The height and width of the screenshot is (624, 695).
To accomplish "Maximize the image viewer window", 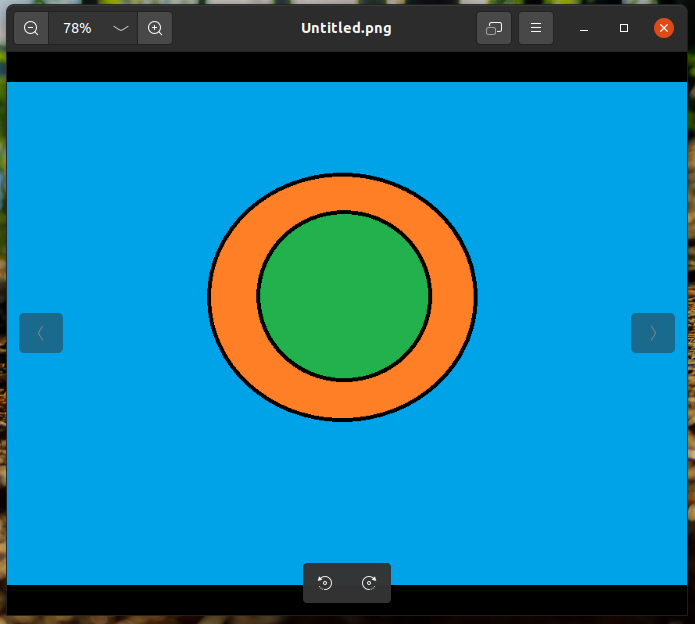I will pos(624,28).
